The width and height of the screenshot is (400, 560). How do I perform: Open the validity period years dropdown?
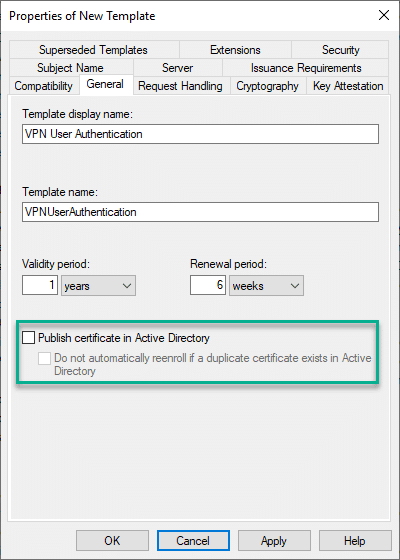click(x=98, y=285)
